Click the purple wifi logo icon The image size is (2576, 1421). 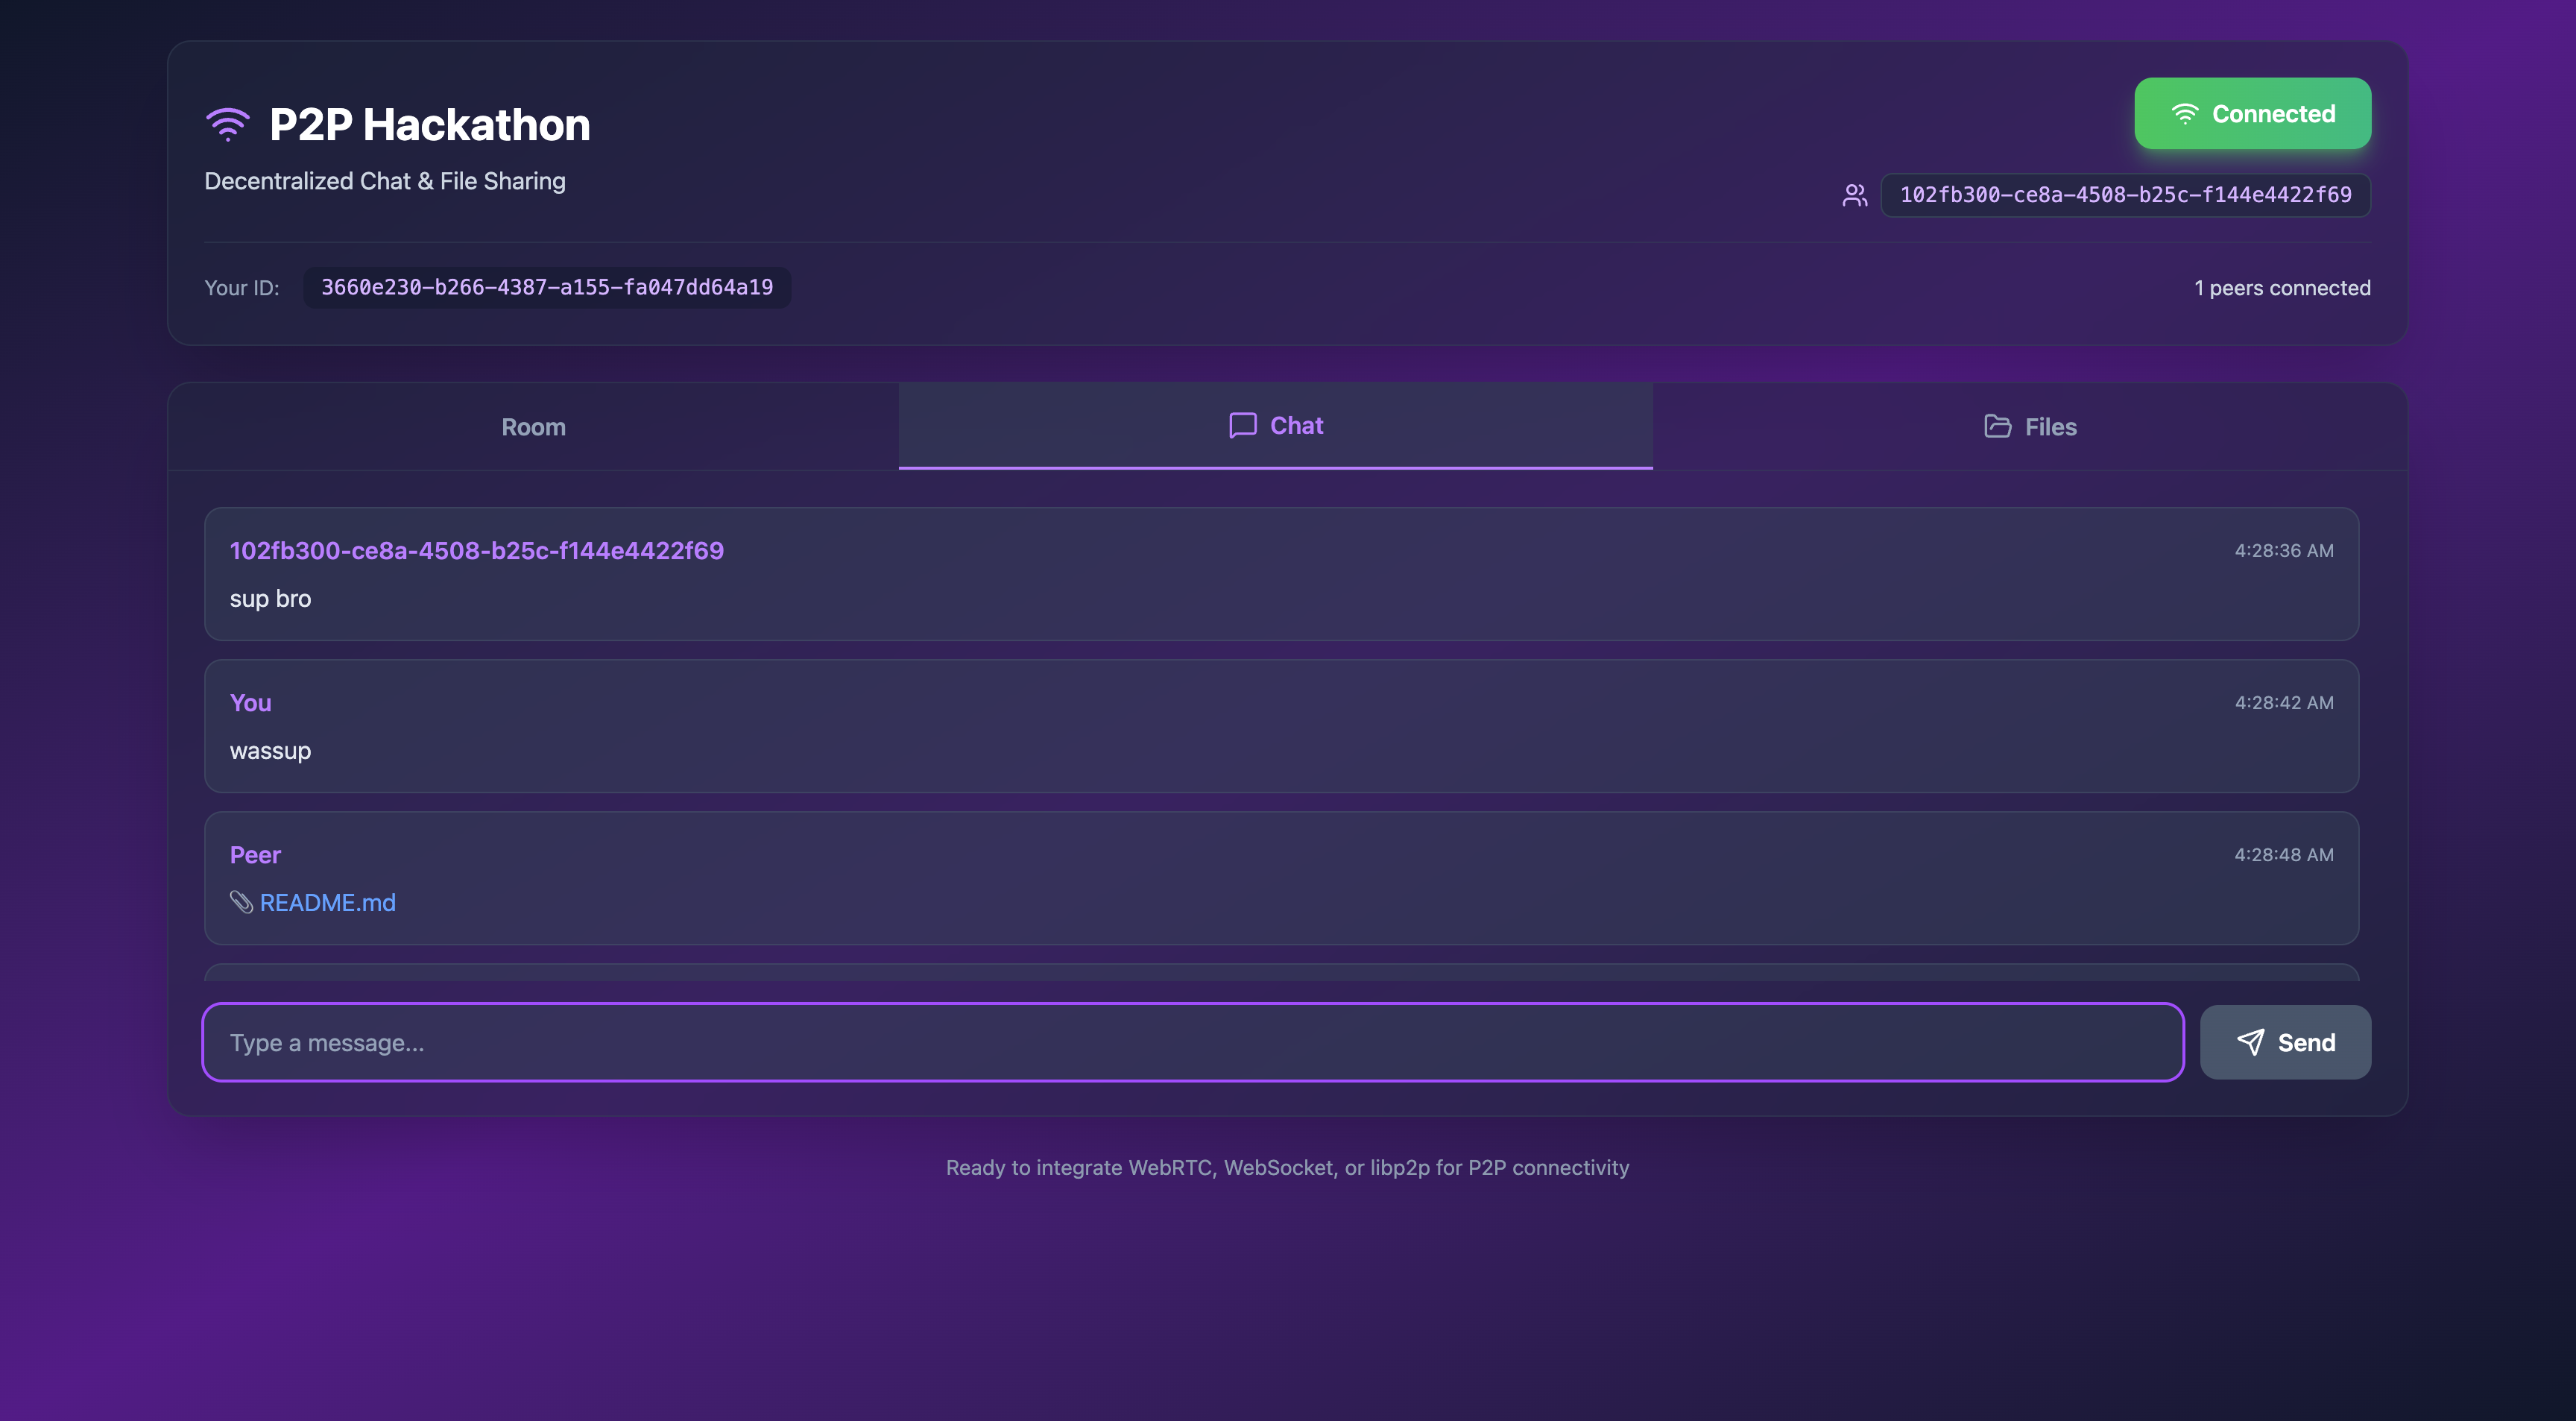click(227, 125)
